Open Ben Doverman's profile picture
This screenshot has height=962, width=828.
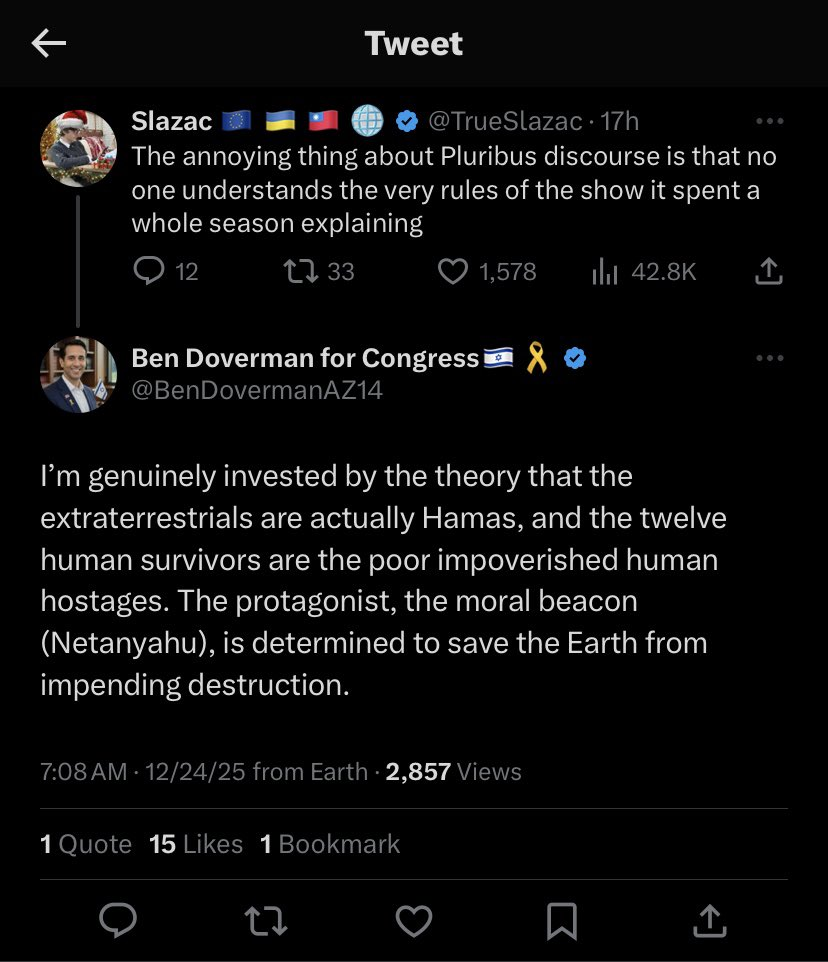[x=79, y=374]
